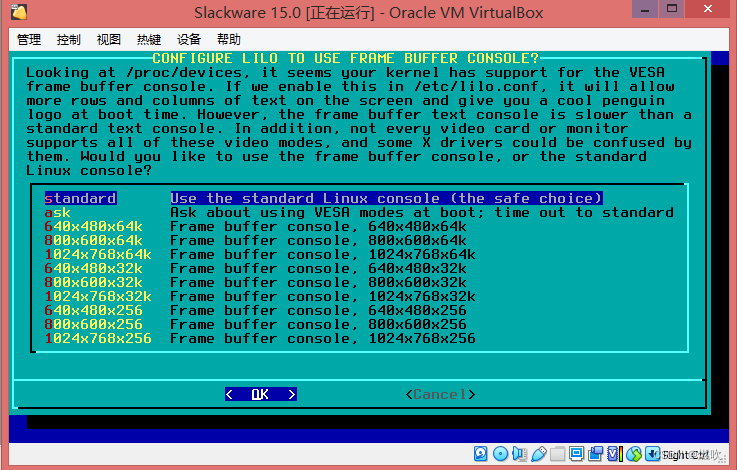Click the display monitor status icon
The width and height of the screenshot is (737, 470).
tap(576, 454)
